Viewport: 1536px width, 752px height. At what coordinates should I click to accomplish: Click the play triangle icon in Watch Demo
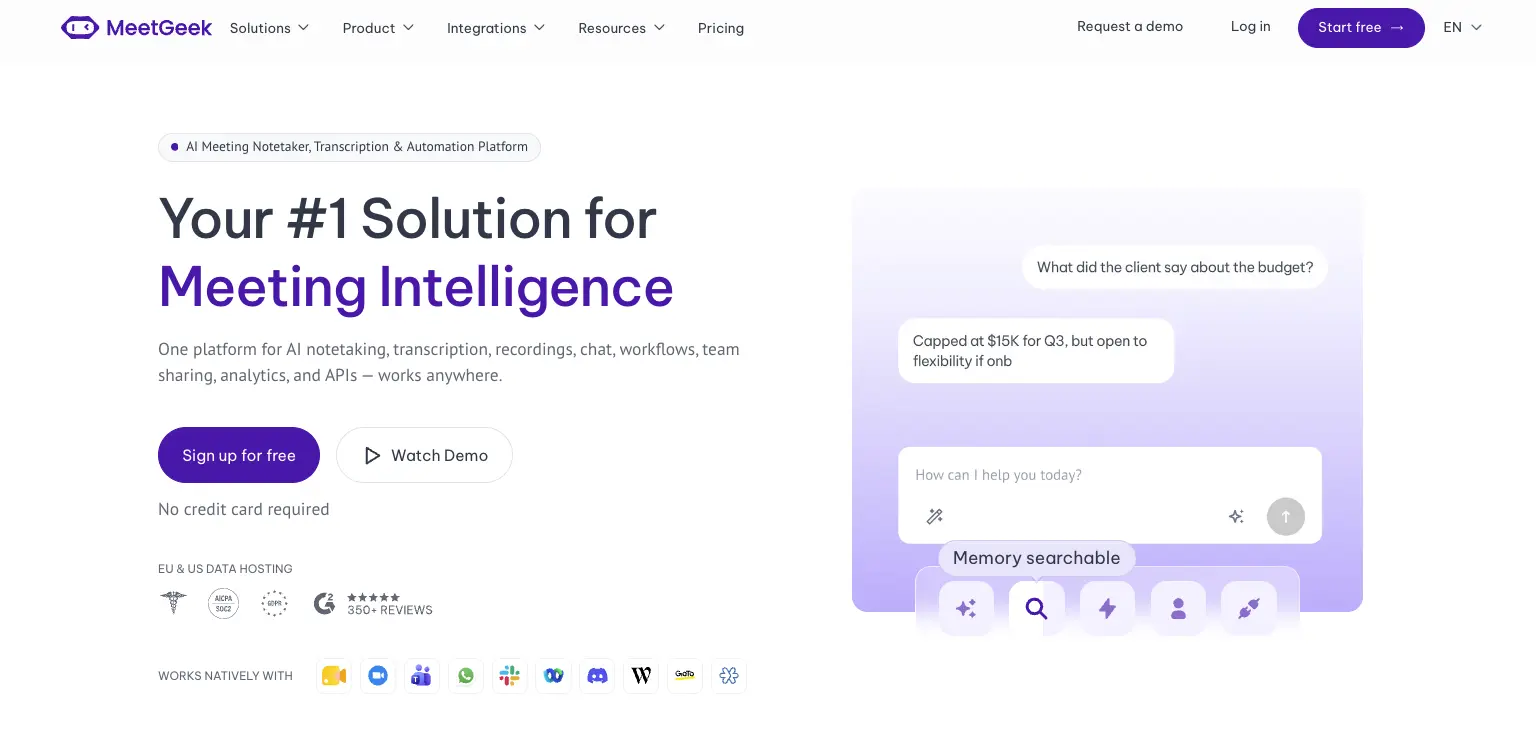372,456
